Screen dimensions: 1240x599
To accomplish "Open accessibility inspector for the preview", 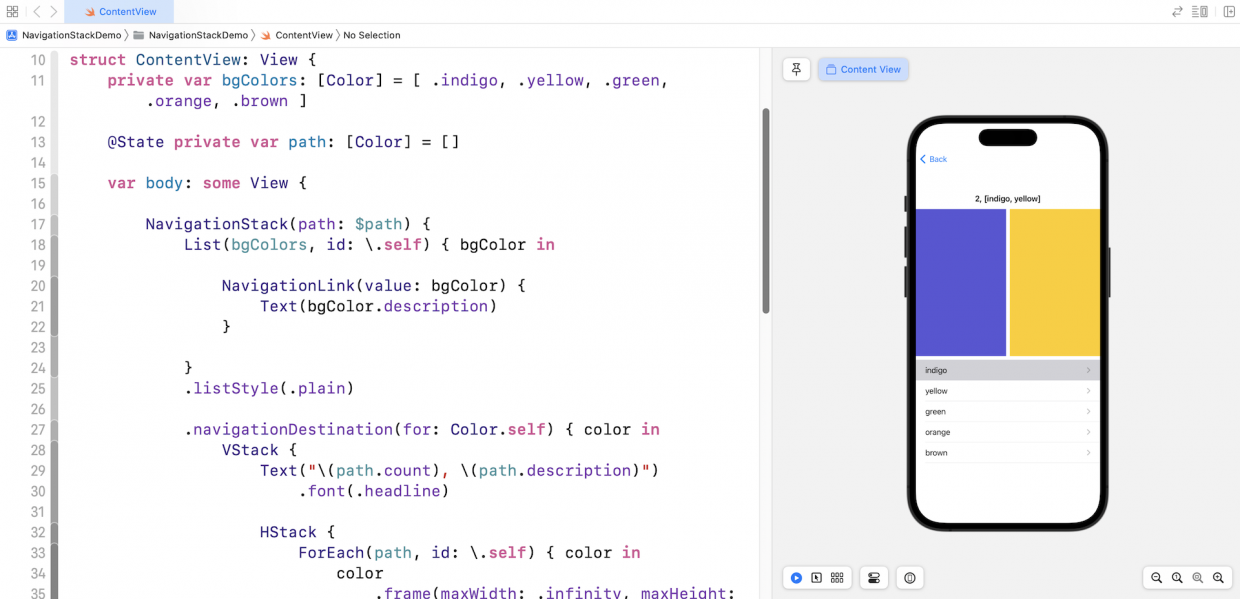I will coord(909,577).
